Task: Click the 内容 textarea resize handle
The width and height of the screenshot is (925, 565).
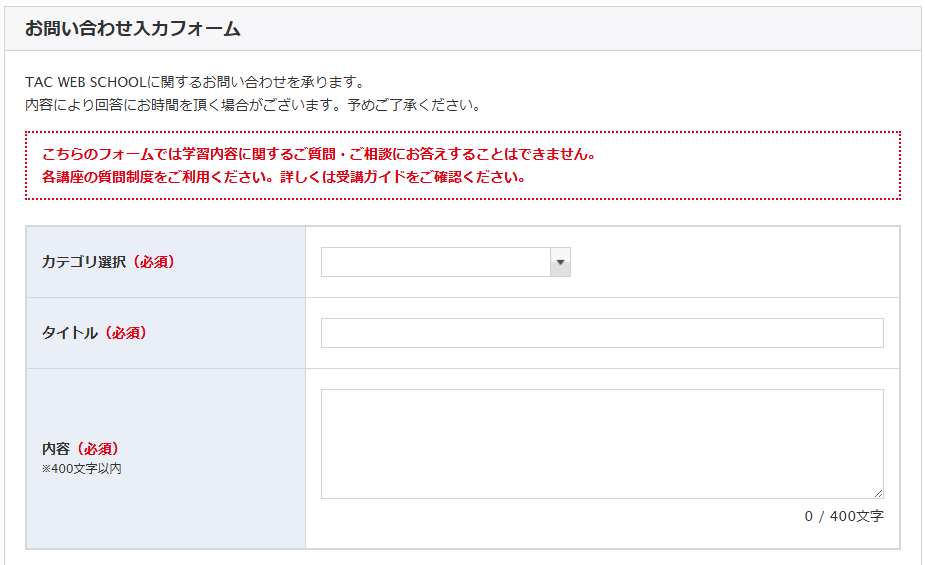Action: pos(879,493)
